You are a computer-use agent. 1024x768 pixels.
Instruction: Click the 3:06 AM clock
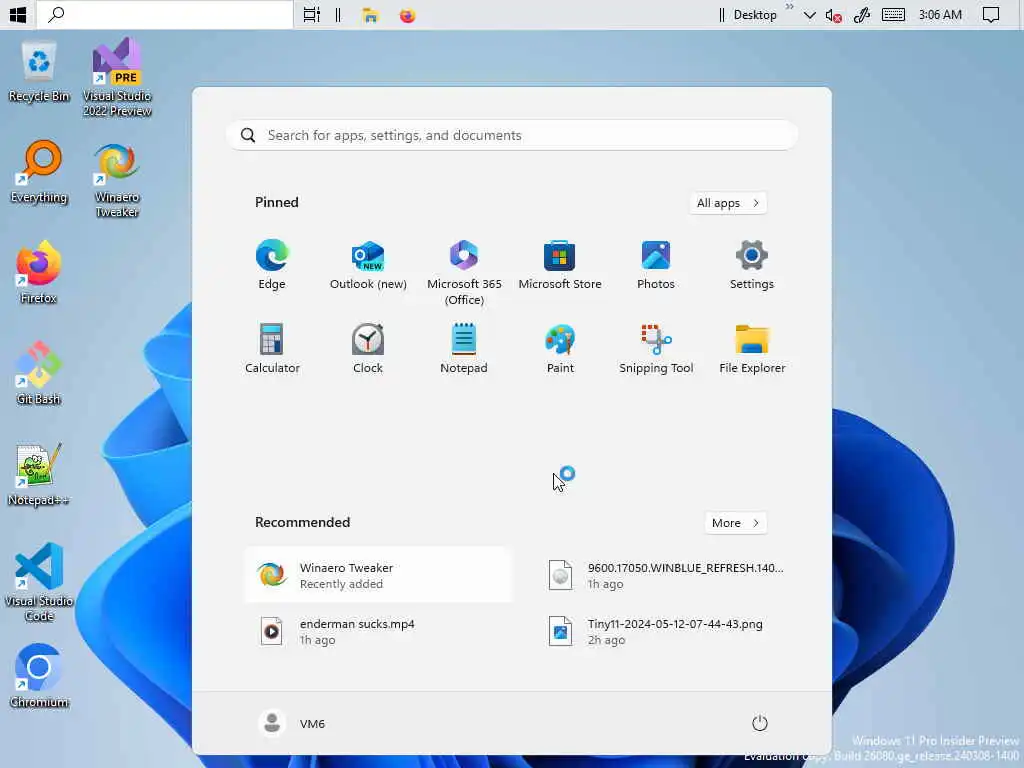[940, 14]
